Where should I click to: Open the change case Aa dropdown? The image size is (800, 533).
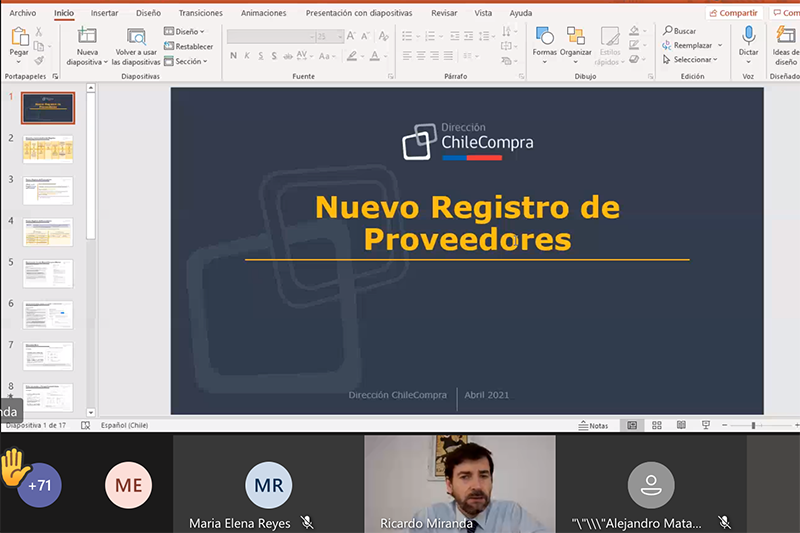(327, 56)
